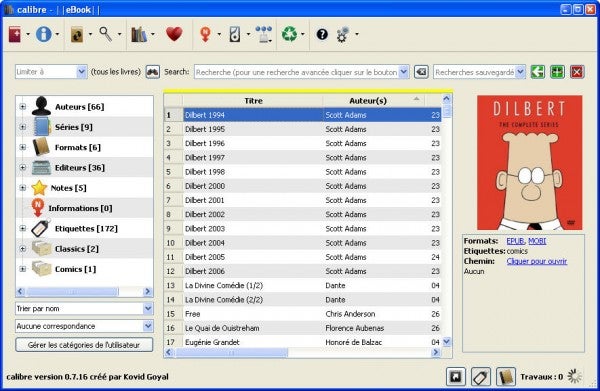
Task: Expand the Auteurs [66] category
Action: pyautogui.click(x=23, y=107)
